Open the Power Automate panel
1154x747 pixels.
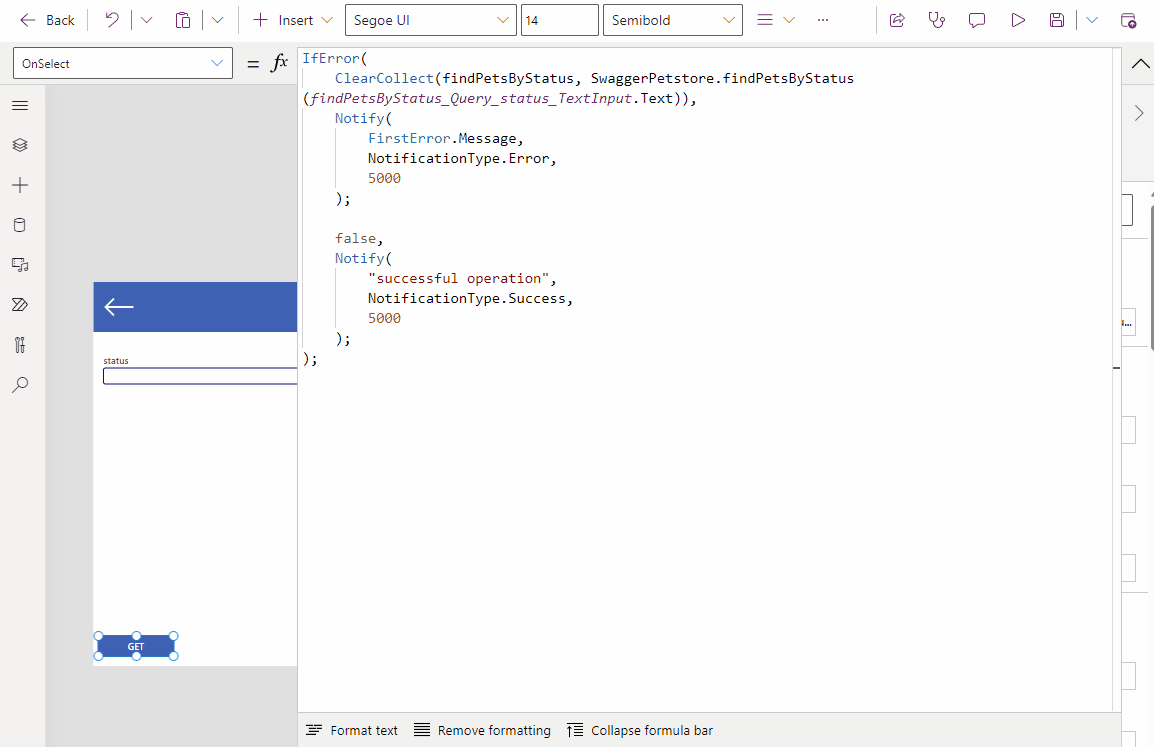click(20, 305)
